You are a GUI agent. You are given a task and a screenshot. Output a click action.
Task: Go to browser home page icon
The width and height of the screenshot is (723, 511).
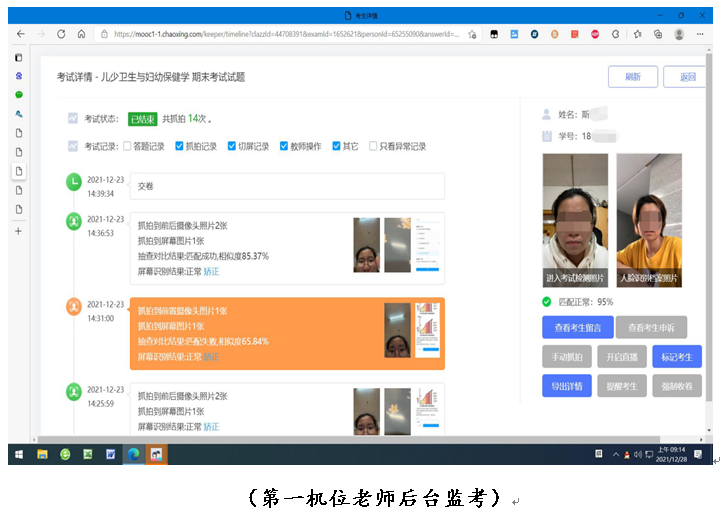coord(81,33)
